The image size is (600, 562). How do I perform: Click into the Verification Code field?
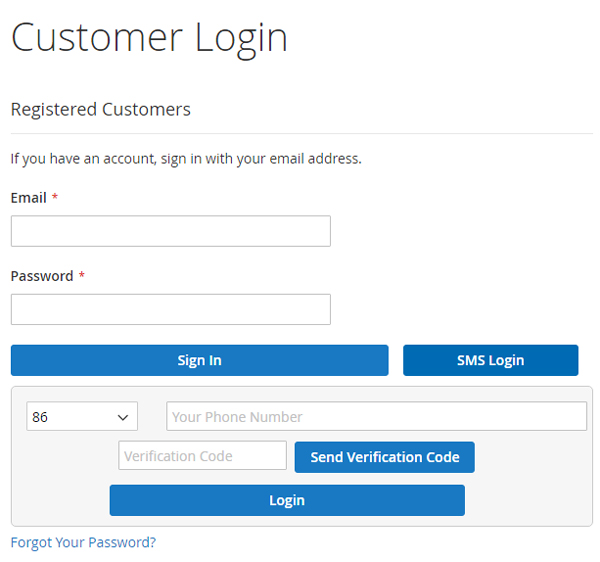tap(202, 456)
